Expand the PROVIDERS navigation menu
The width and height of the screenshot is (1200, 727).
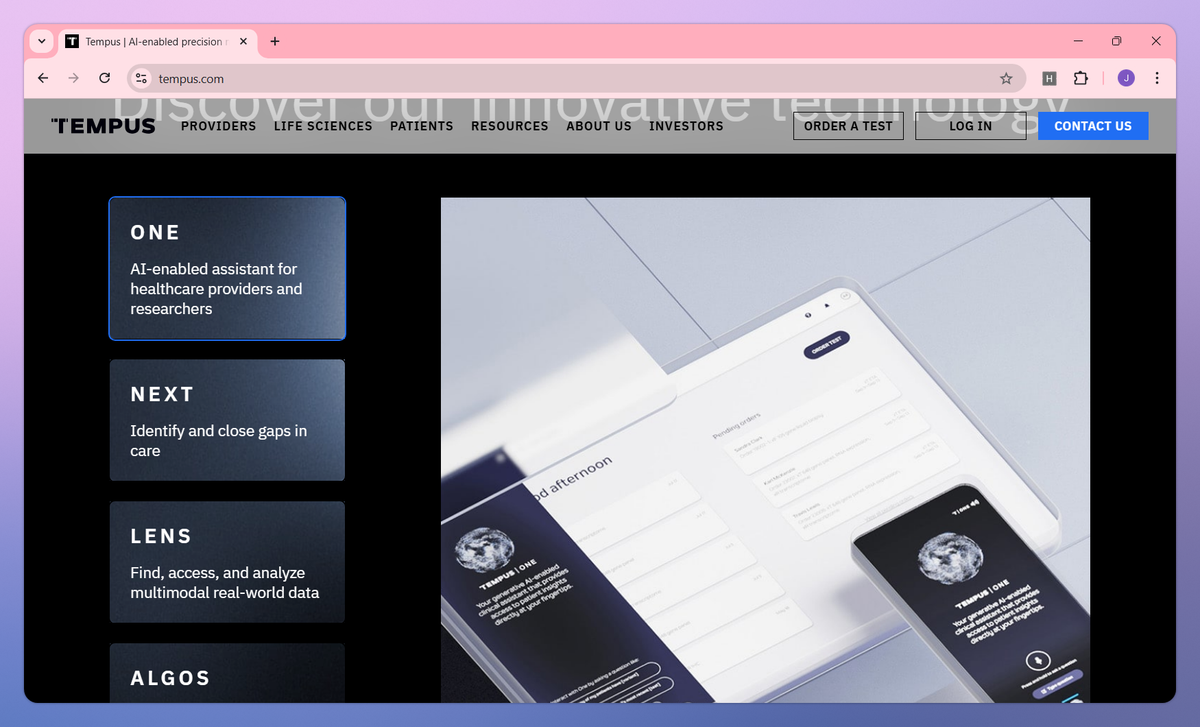[x=218, y=126]
